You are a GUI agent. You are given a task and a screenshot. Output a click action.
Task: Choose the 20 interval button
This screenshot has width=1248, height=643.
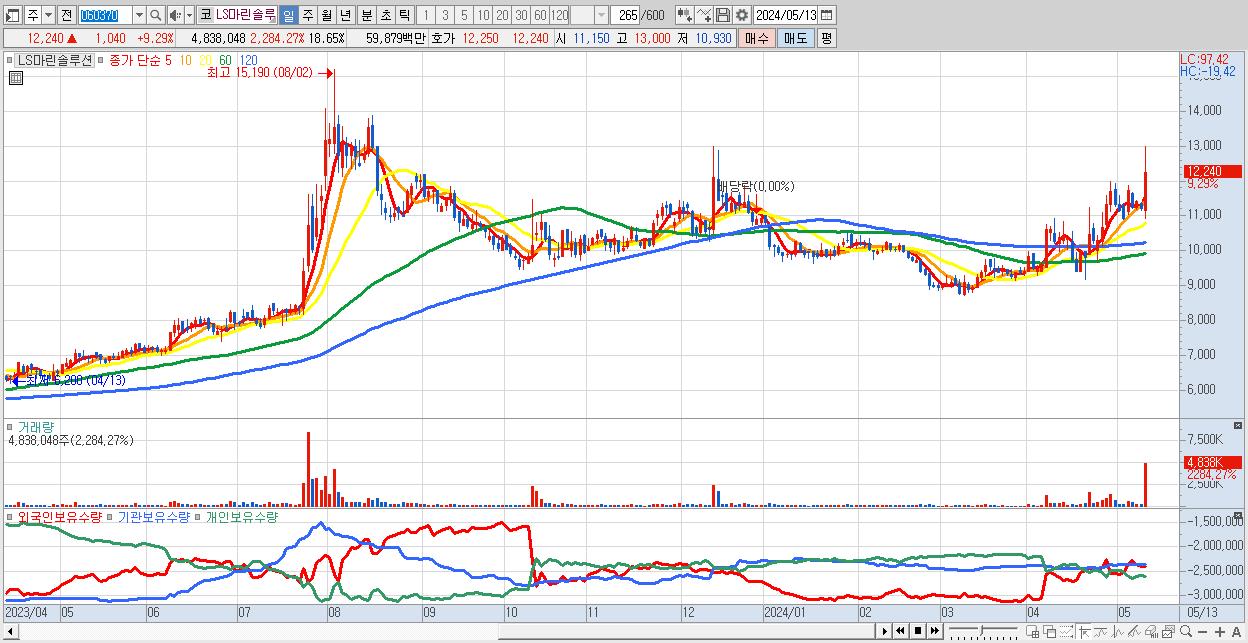coord(502,16)
